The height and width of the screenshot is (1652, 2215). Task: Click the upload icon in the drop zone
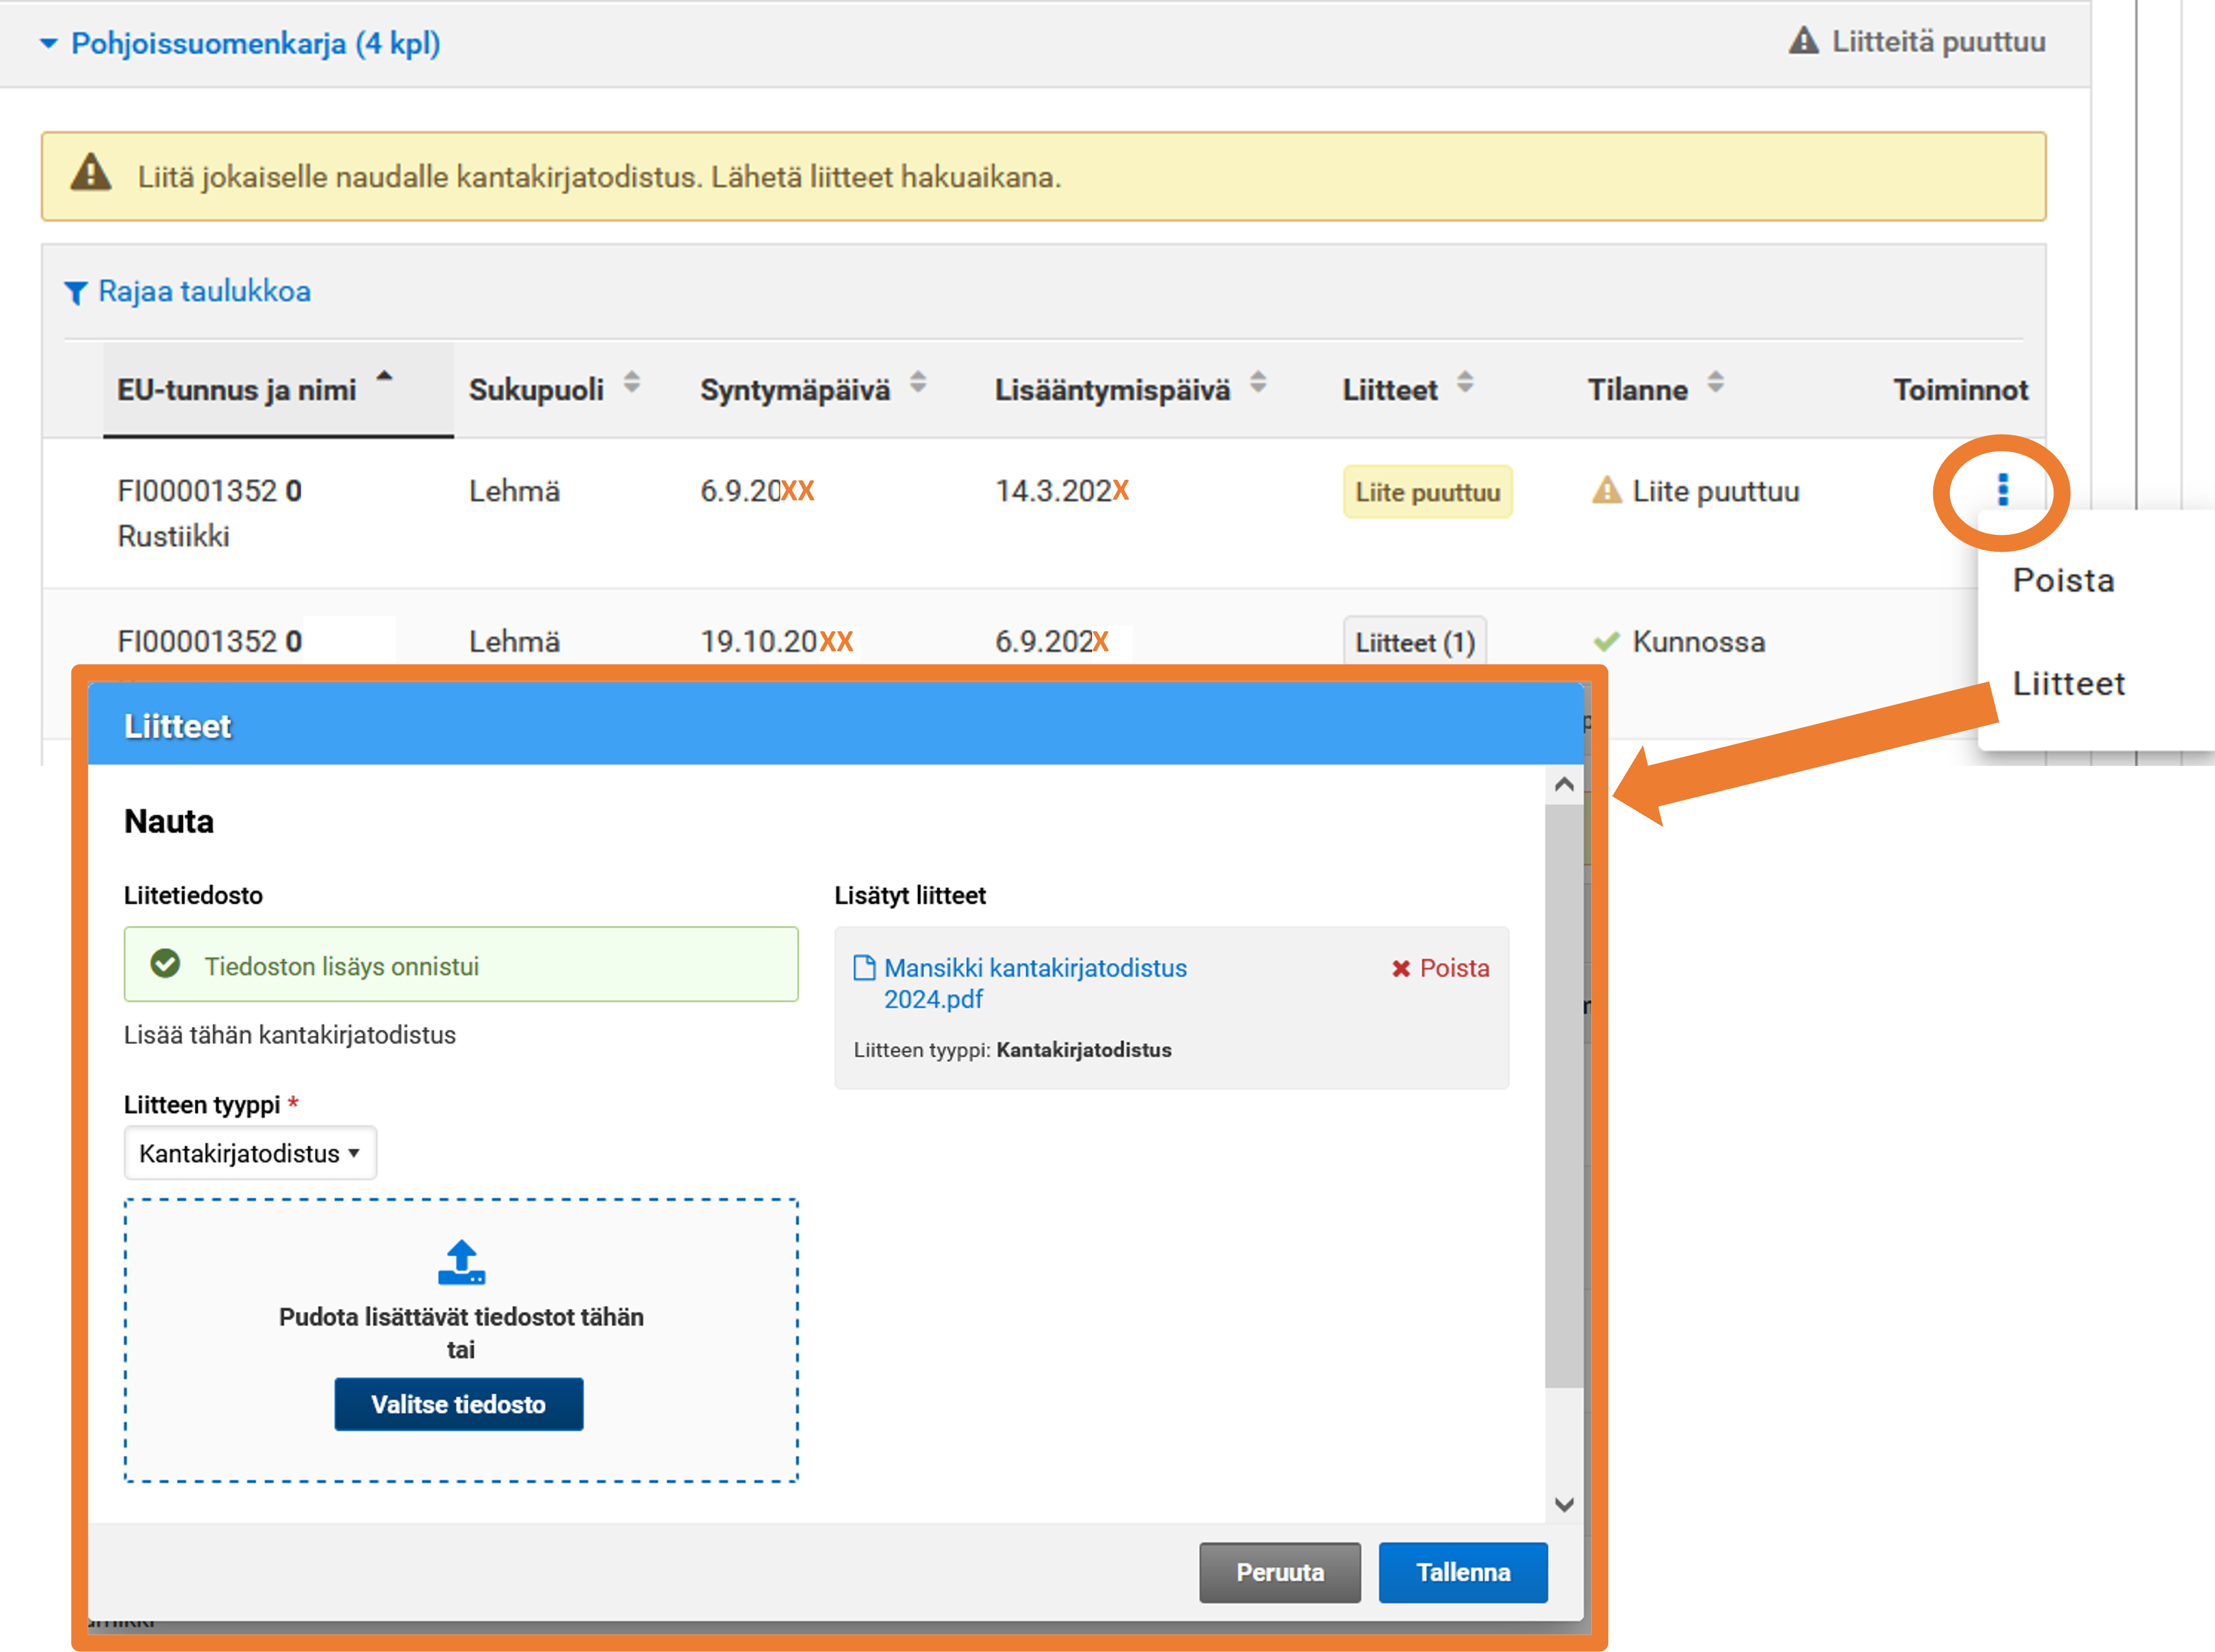[461, 1263]
